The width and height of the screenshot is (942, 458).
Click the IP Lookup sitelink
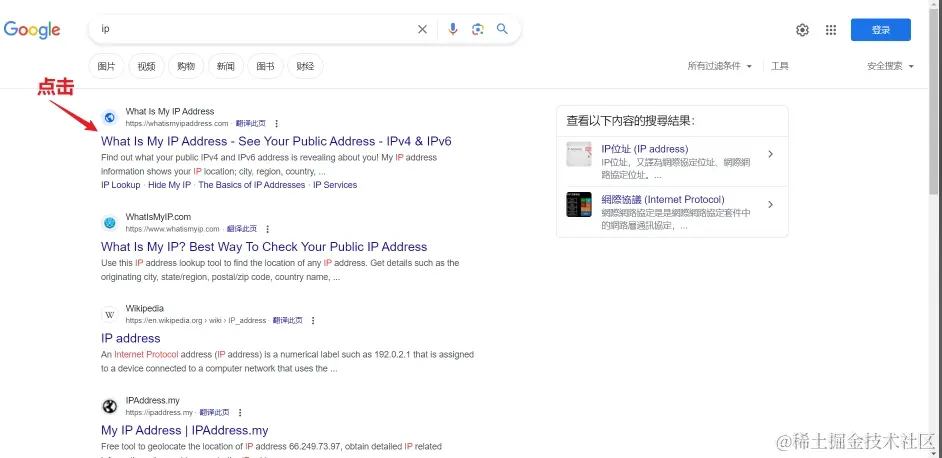pos(121,185)
